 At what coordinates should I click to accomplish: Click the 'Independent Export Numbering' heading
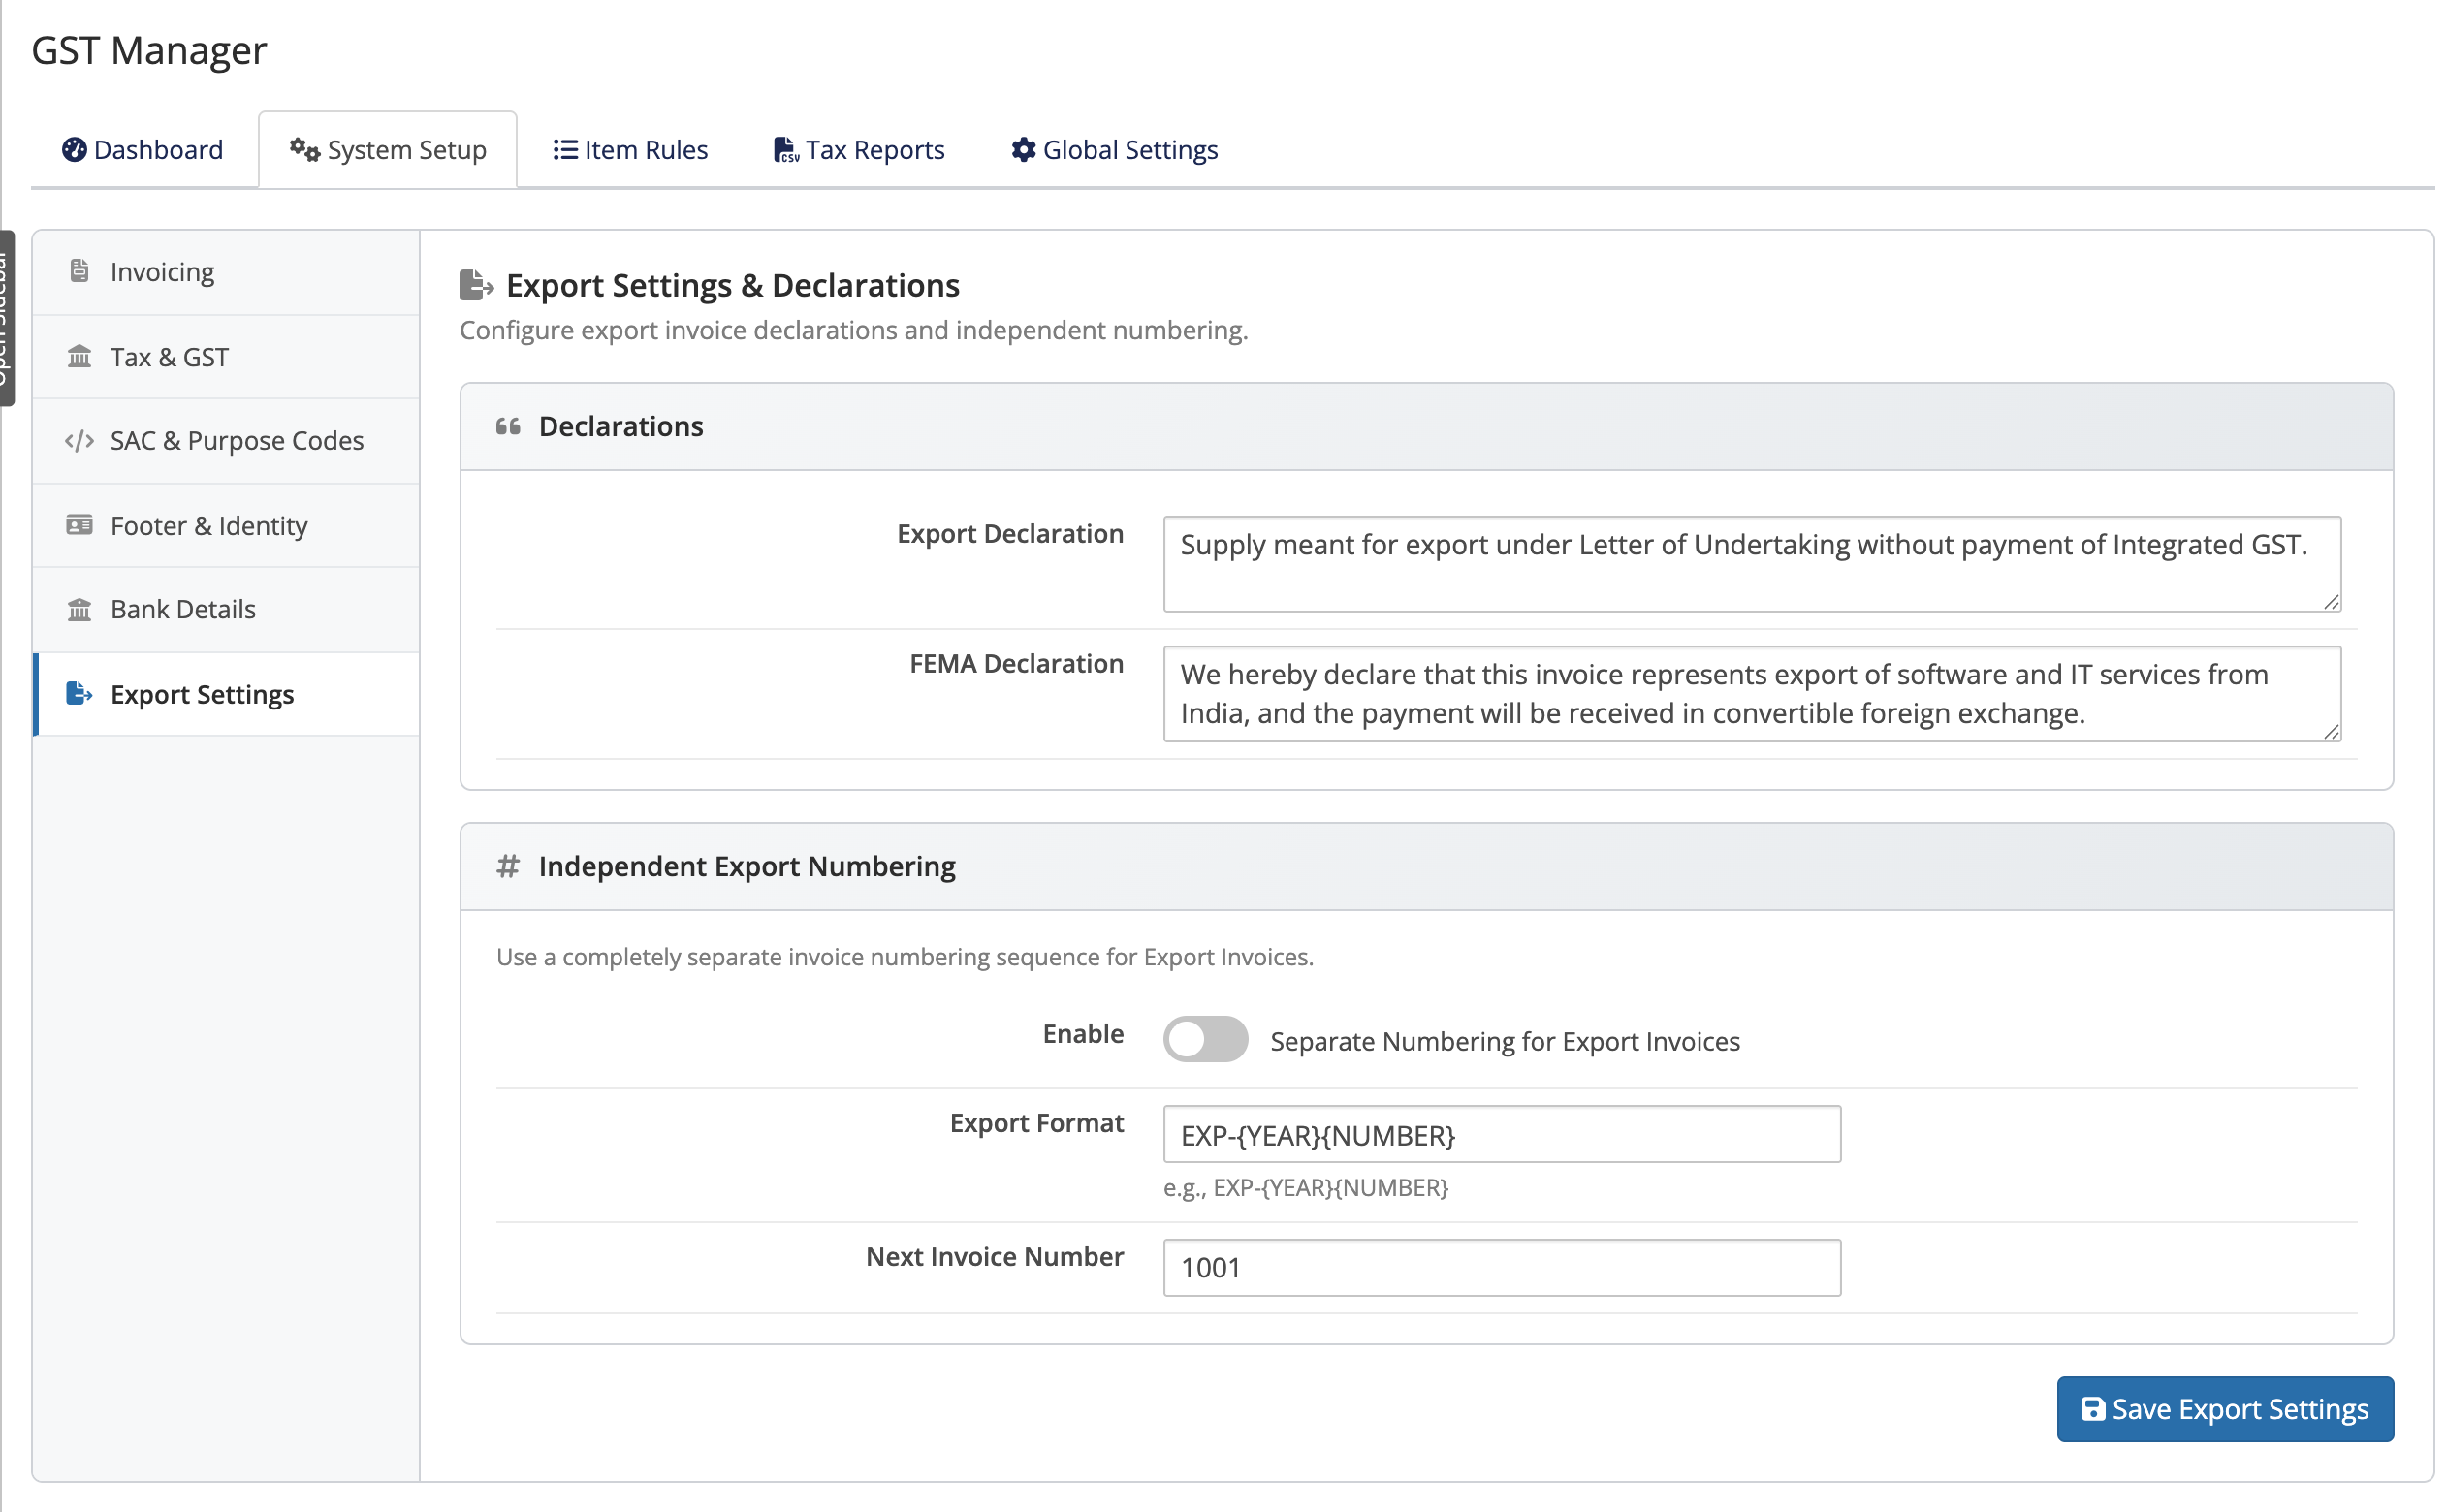tap(747, 867)
